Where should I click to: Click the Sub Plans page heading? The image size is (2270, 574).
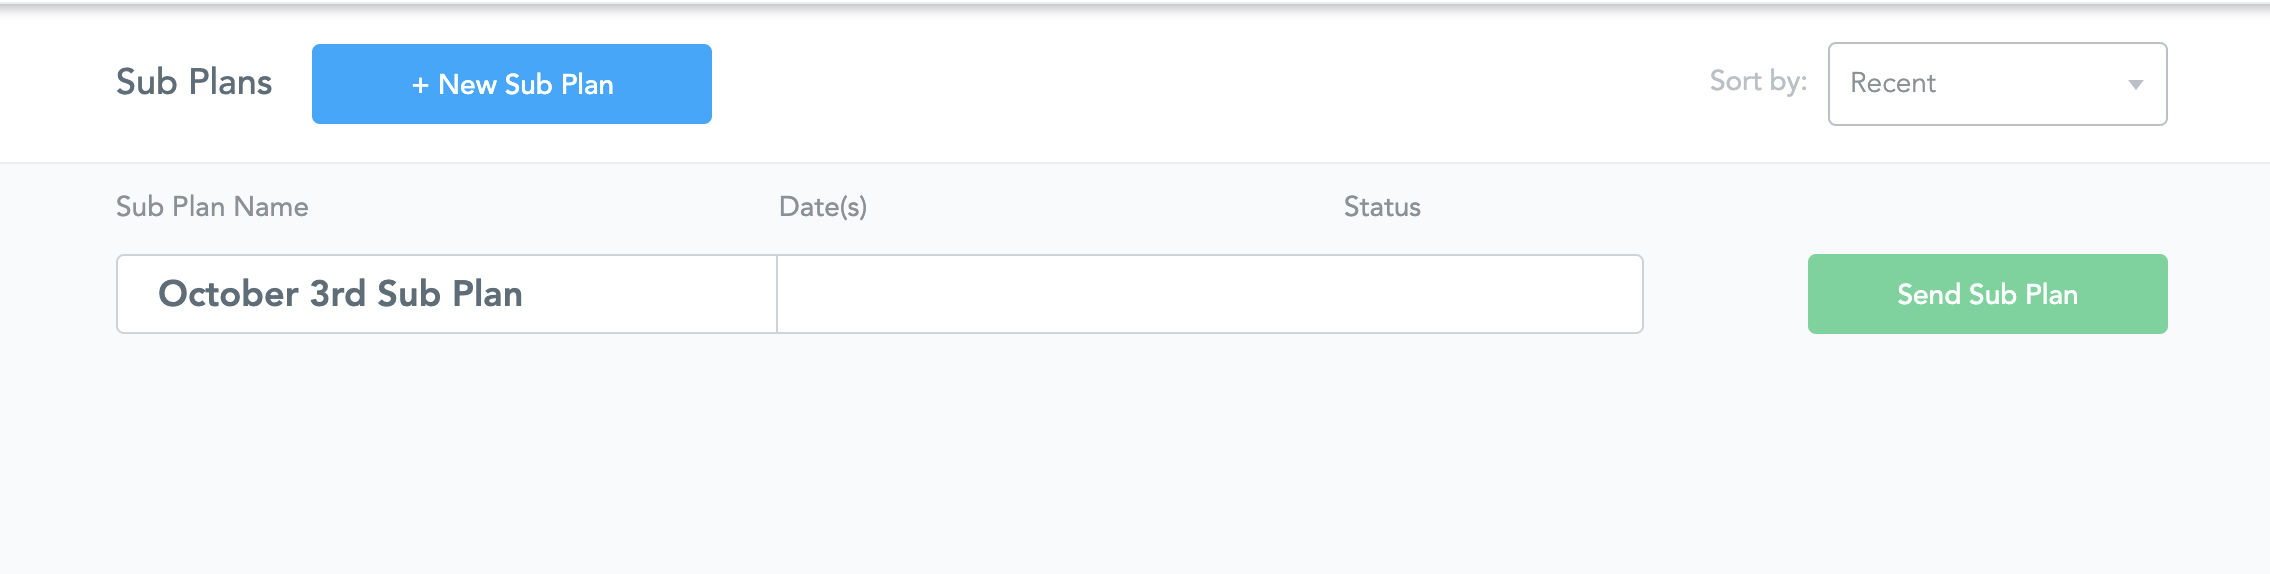coord(194,82)
